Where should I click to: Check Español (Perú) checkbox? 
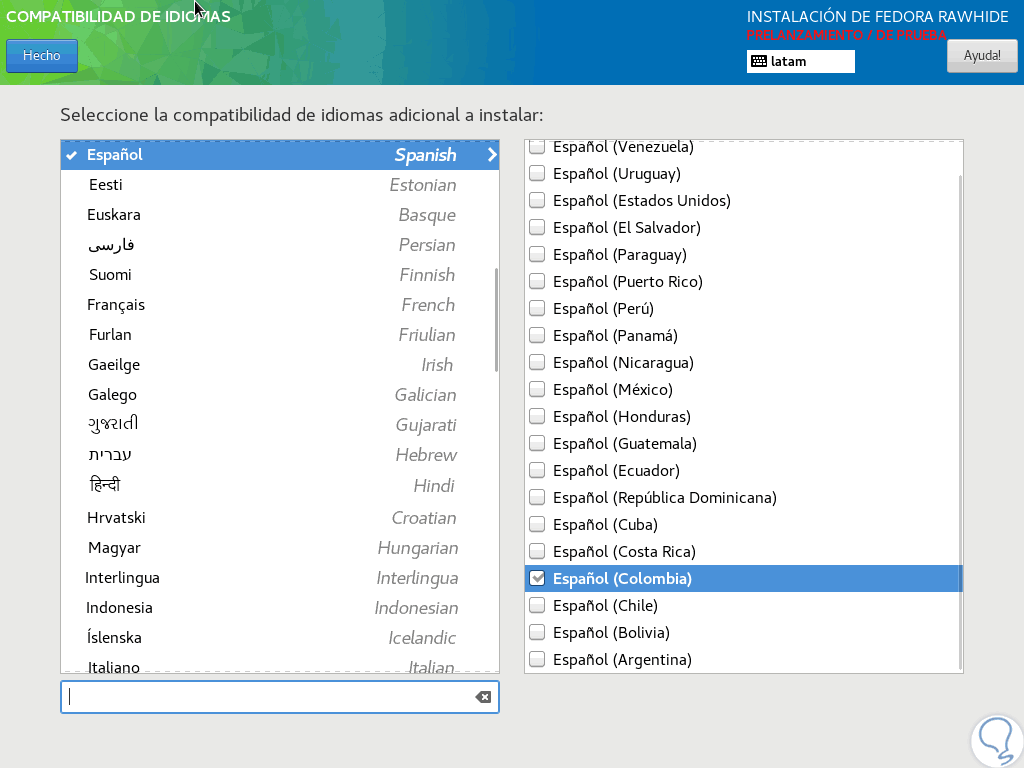click(537, 308)
